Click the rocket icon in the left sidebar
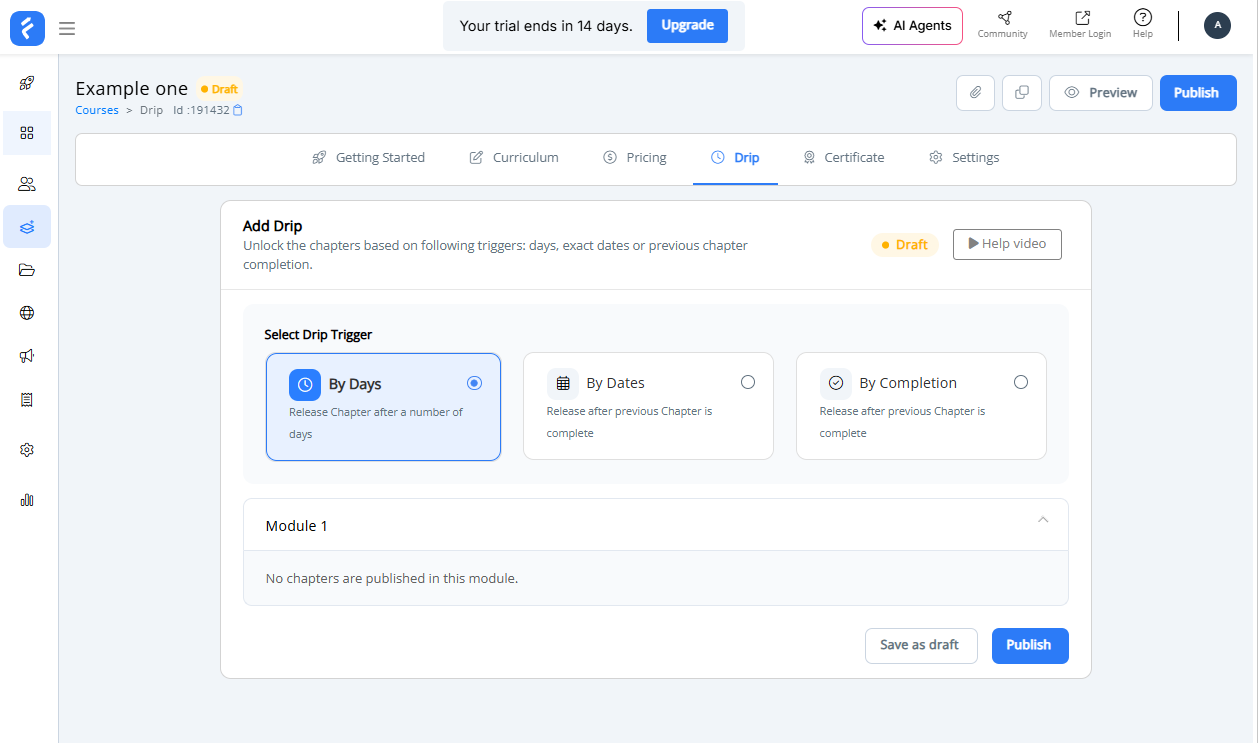The height and width of the screenshot is (743, 1260). [x=27, y=84]
